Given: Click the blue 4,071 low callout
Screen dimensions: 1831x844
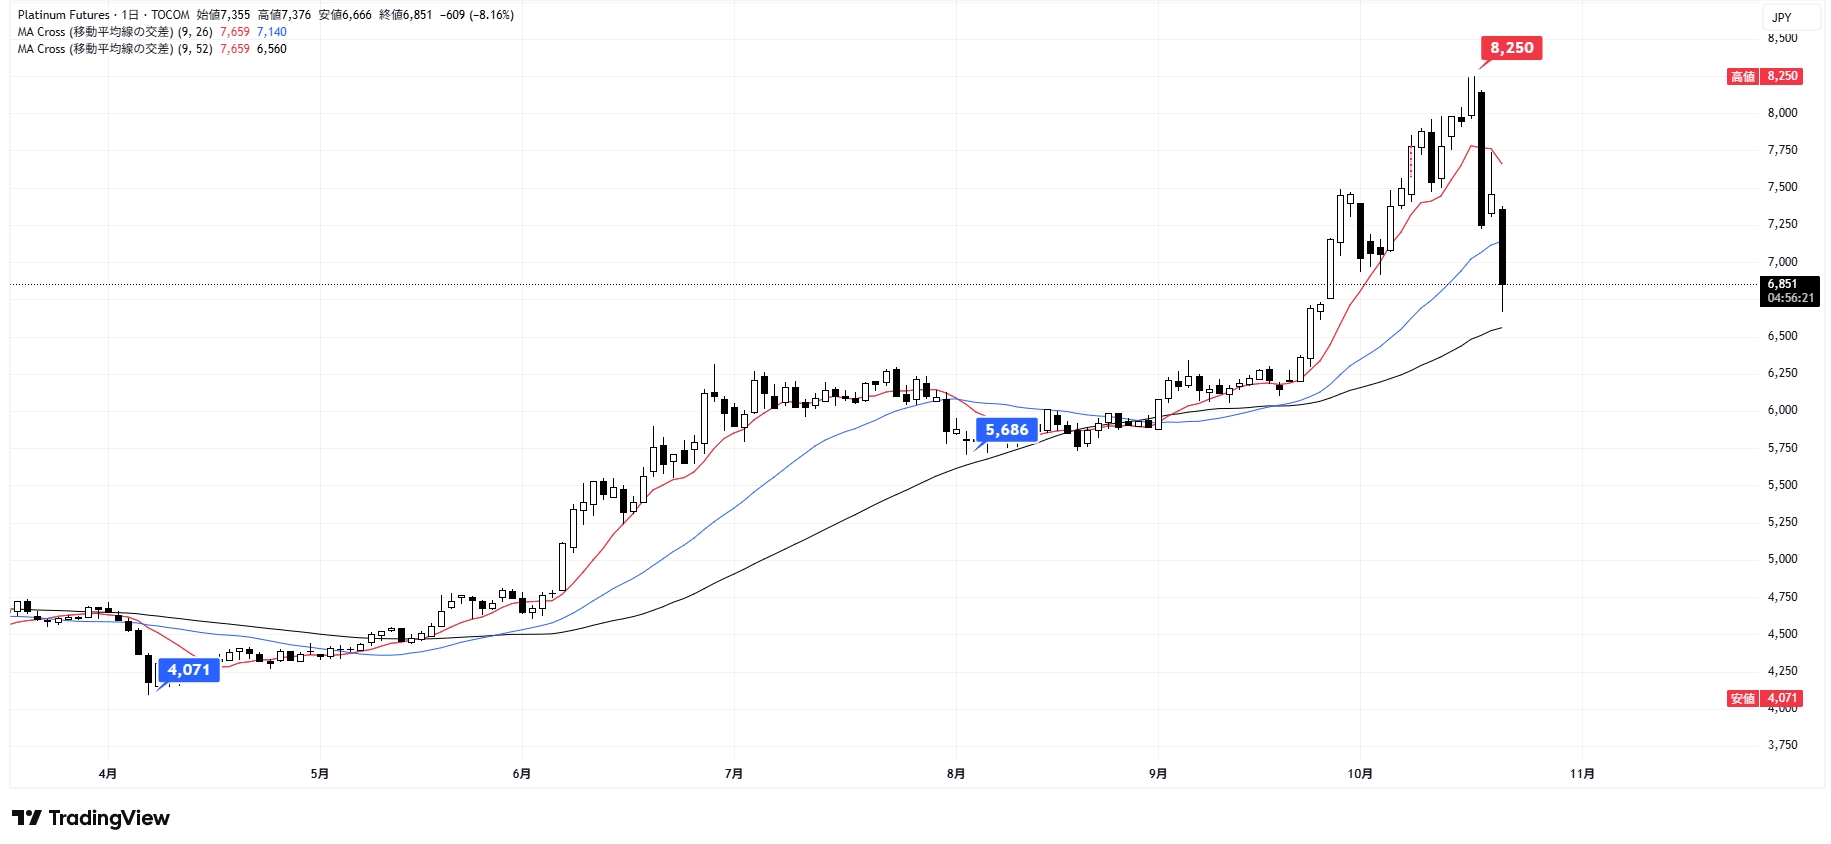Looking at the screenshot, I should [x=188, y=670].
